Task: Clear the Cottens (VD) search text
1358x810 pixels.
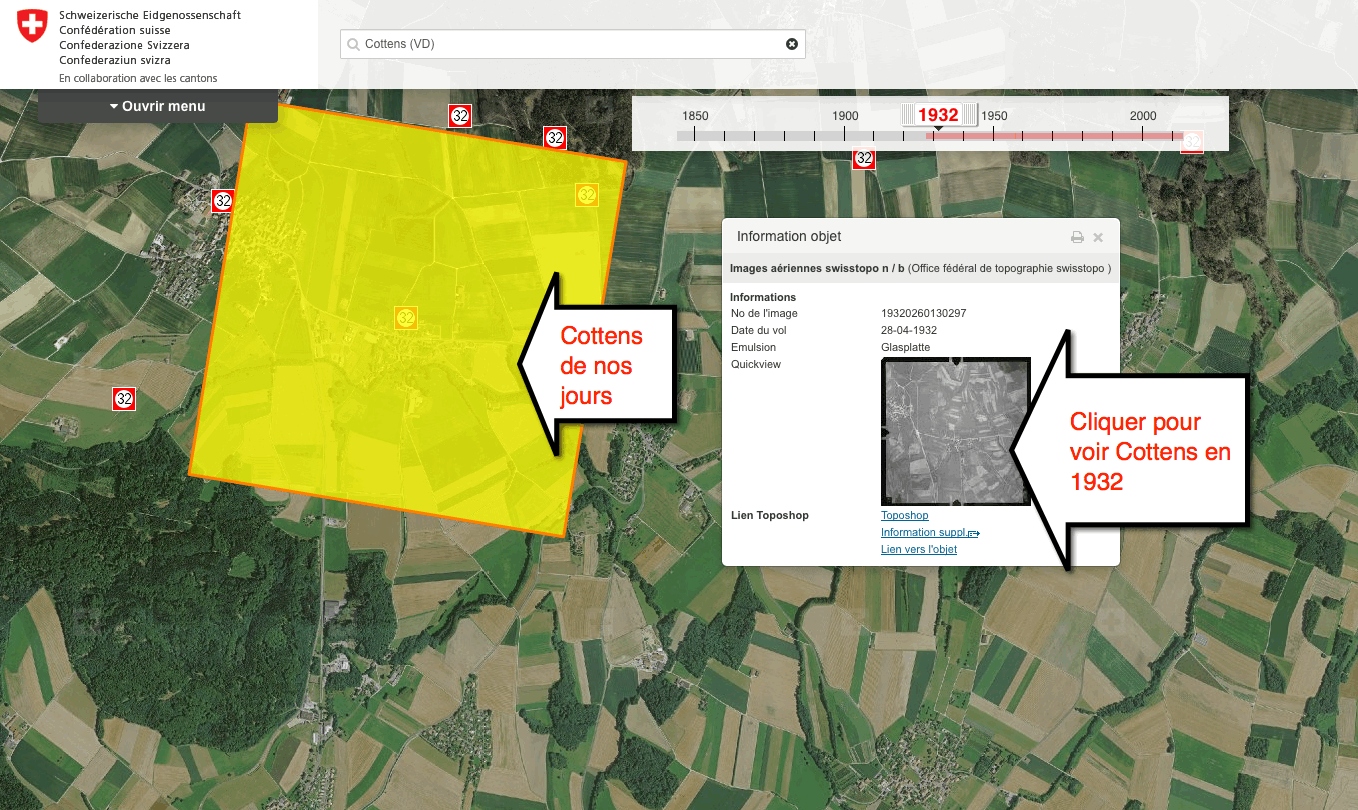Action: 792,44
